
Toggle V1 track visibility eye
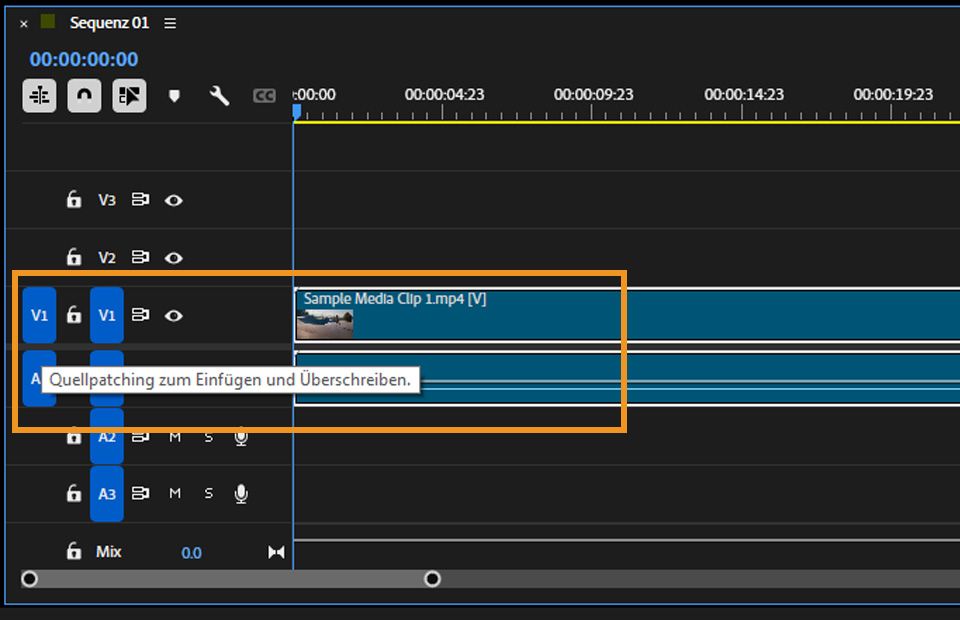tap(174, 316)
